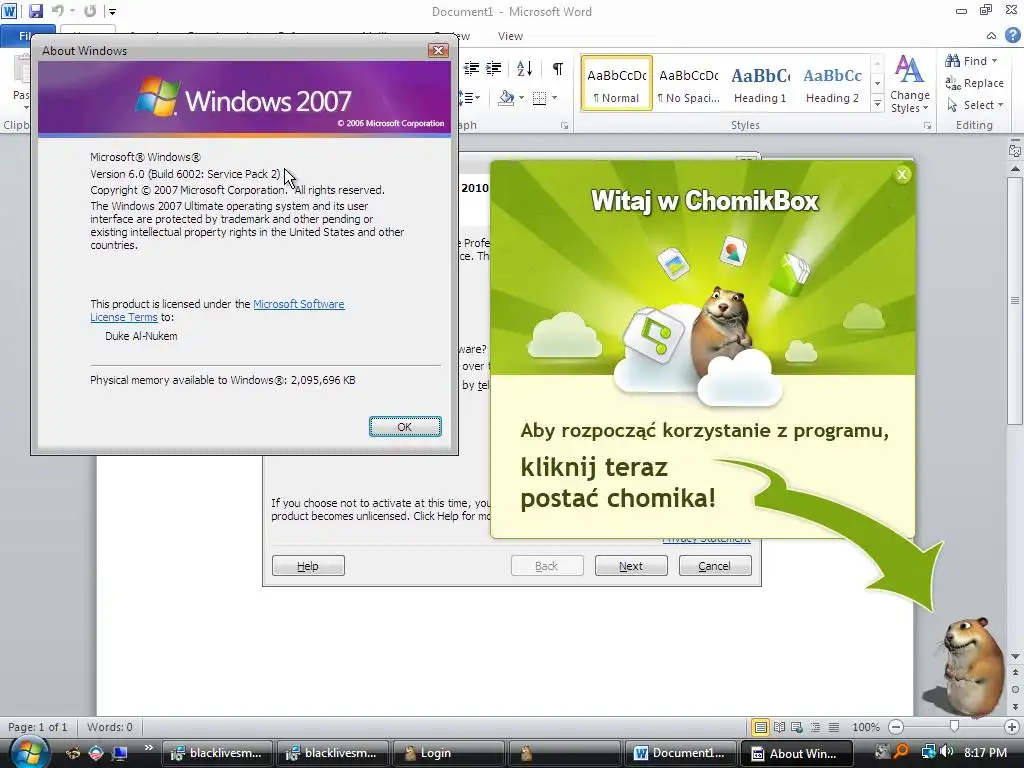Screen dimensions: 1024x768
Task: Click Find in the Editing group
Action: (x=966, y=61)
